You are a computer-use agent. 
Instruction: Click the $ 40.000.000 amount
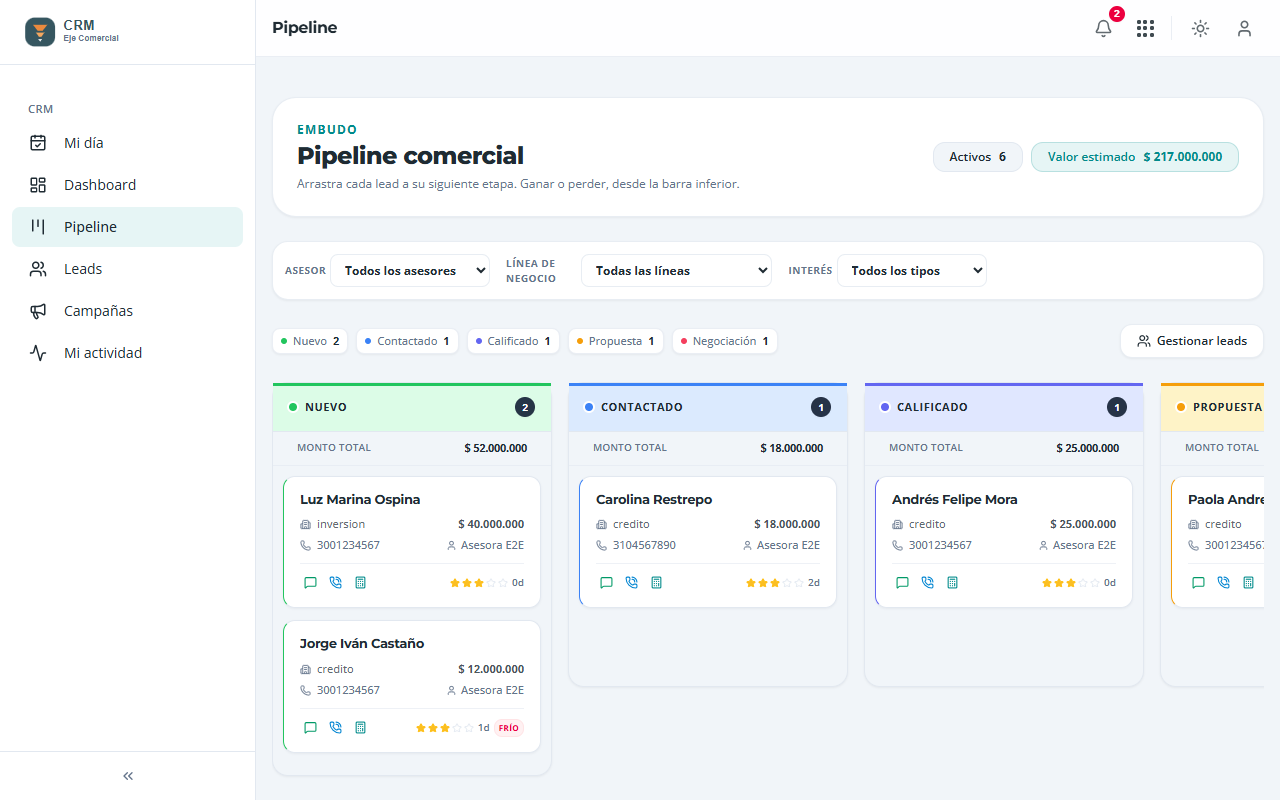pos(491,524)
